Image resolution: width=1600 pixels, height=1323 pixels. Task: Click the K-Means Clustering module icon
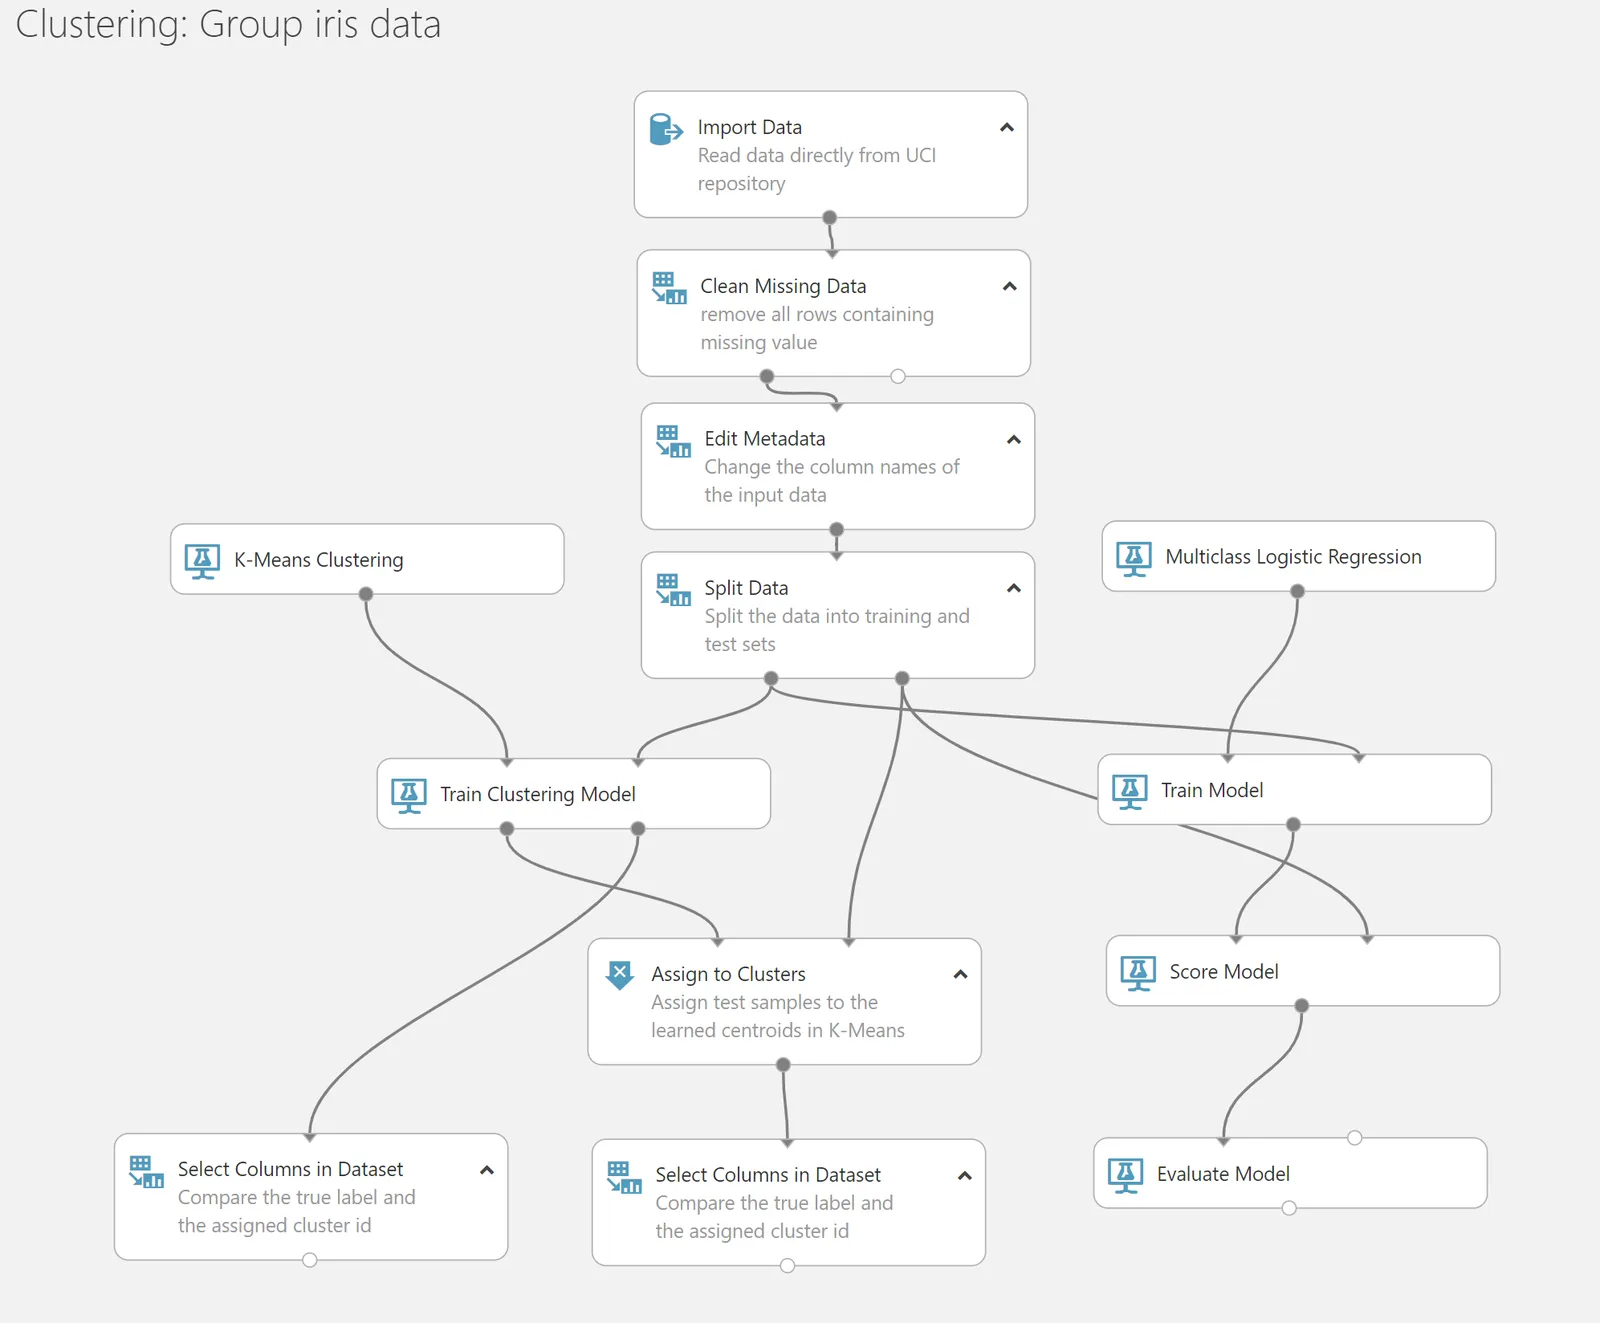(202, 561)
